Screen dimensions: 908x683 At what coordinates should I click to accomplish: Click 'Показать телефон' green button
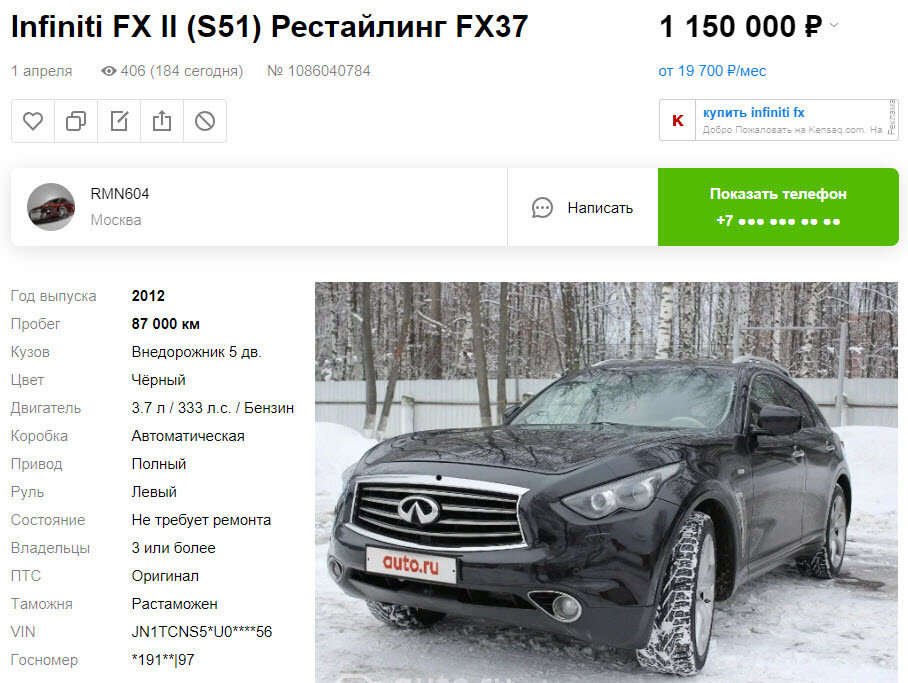(x=778, y=207)
